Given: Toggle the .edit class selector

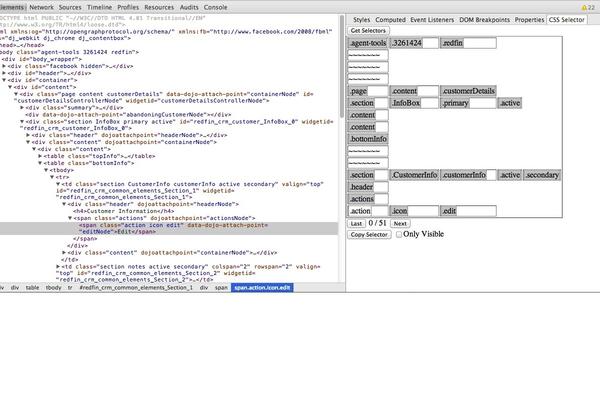Looking at the screenshot, I should click(449, 211).
